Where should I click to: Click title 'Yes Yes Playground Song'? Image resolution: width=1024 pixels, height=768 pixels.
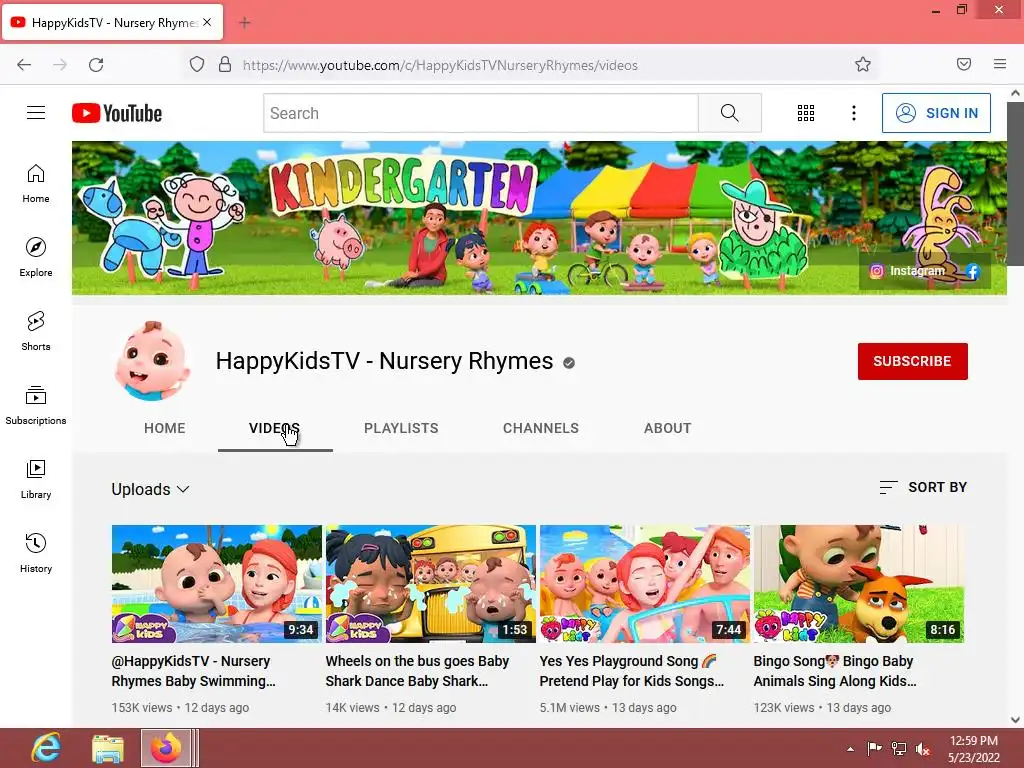point(632,671)
